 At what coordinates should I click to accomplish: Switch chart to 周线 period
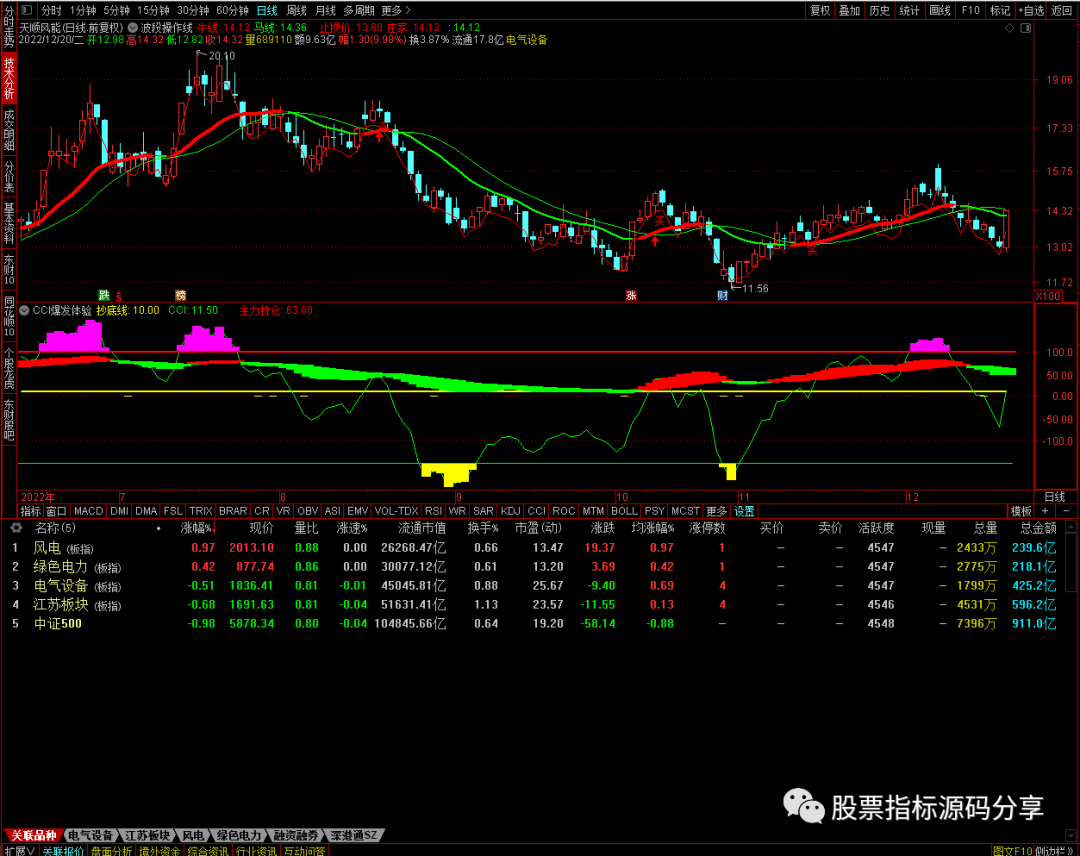pyautogui.click(x=296, y=10)
